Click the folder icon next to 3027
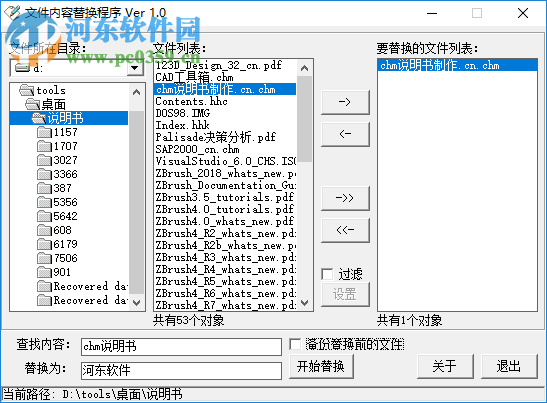 [44, 160]
